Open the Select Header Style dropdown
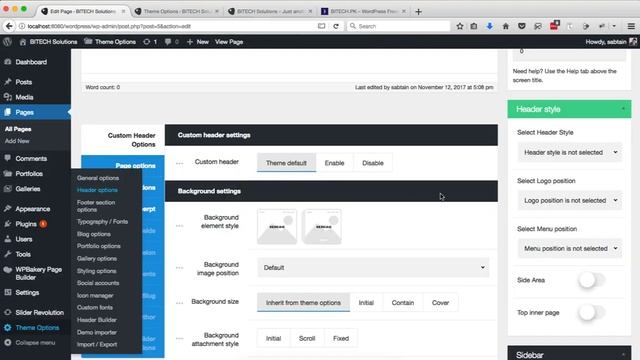This screenshot has height=360, width=640. point(569,152)
